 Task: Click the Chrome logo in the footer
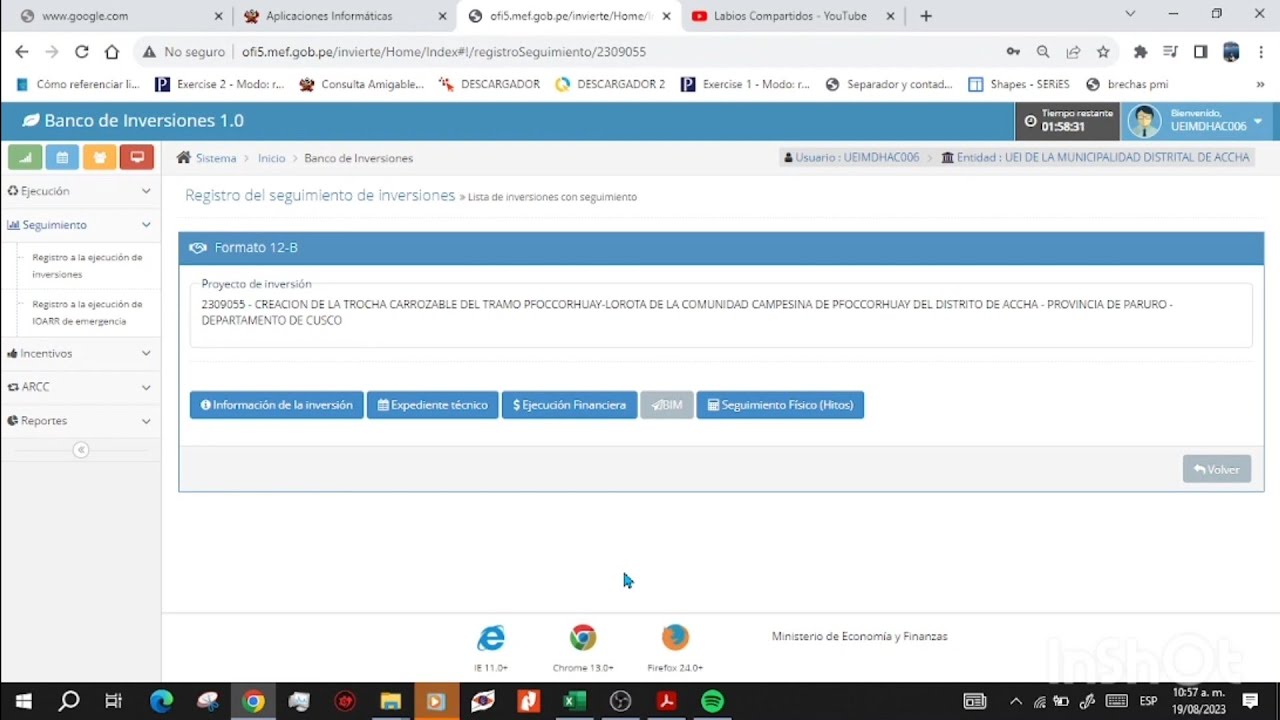(583, 637)
